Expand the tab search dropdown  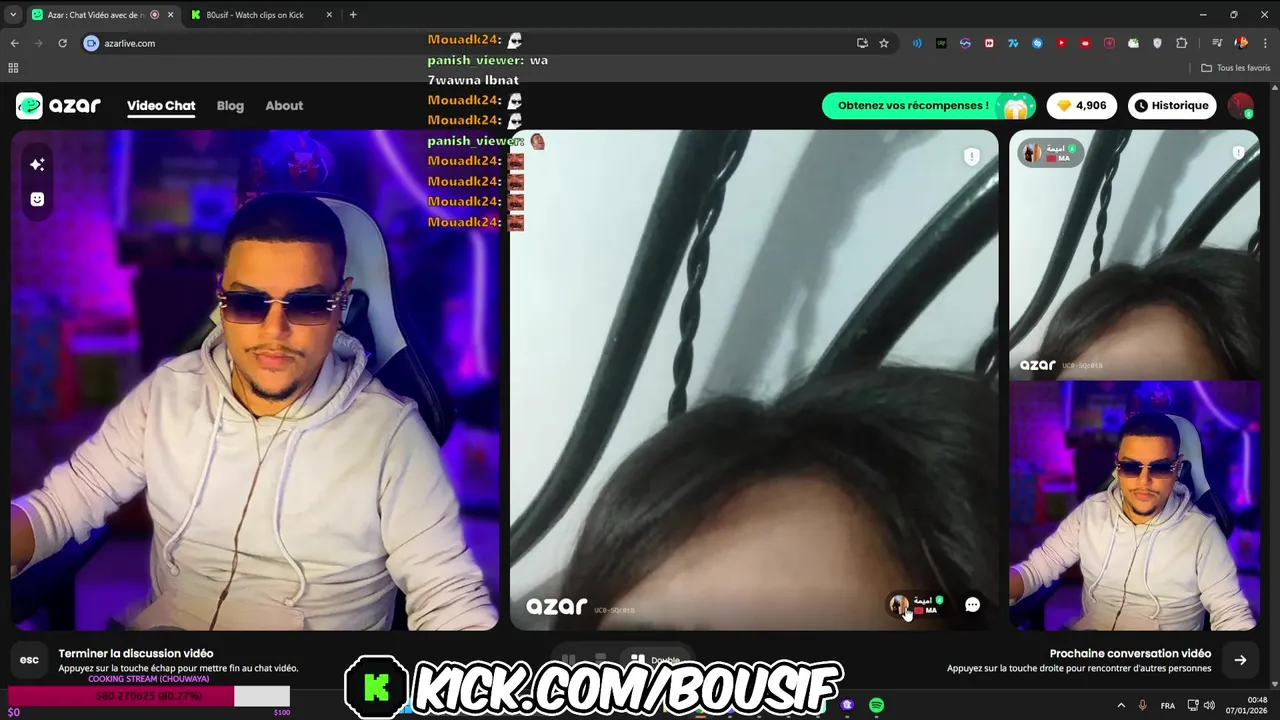(x=13, y=15)
